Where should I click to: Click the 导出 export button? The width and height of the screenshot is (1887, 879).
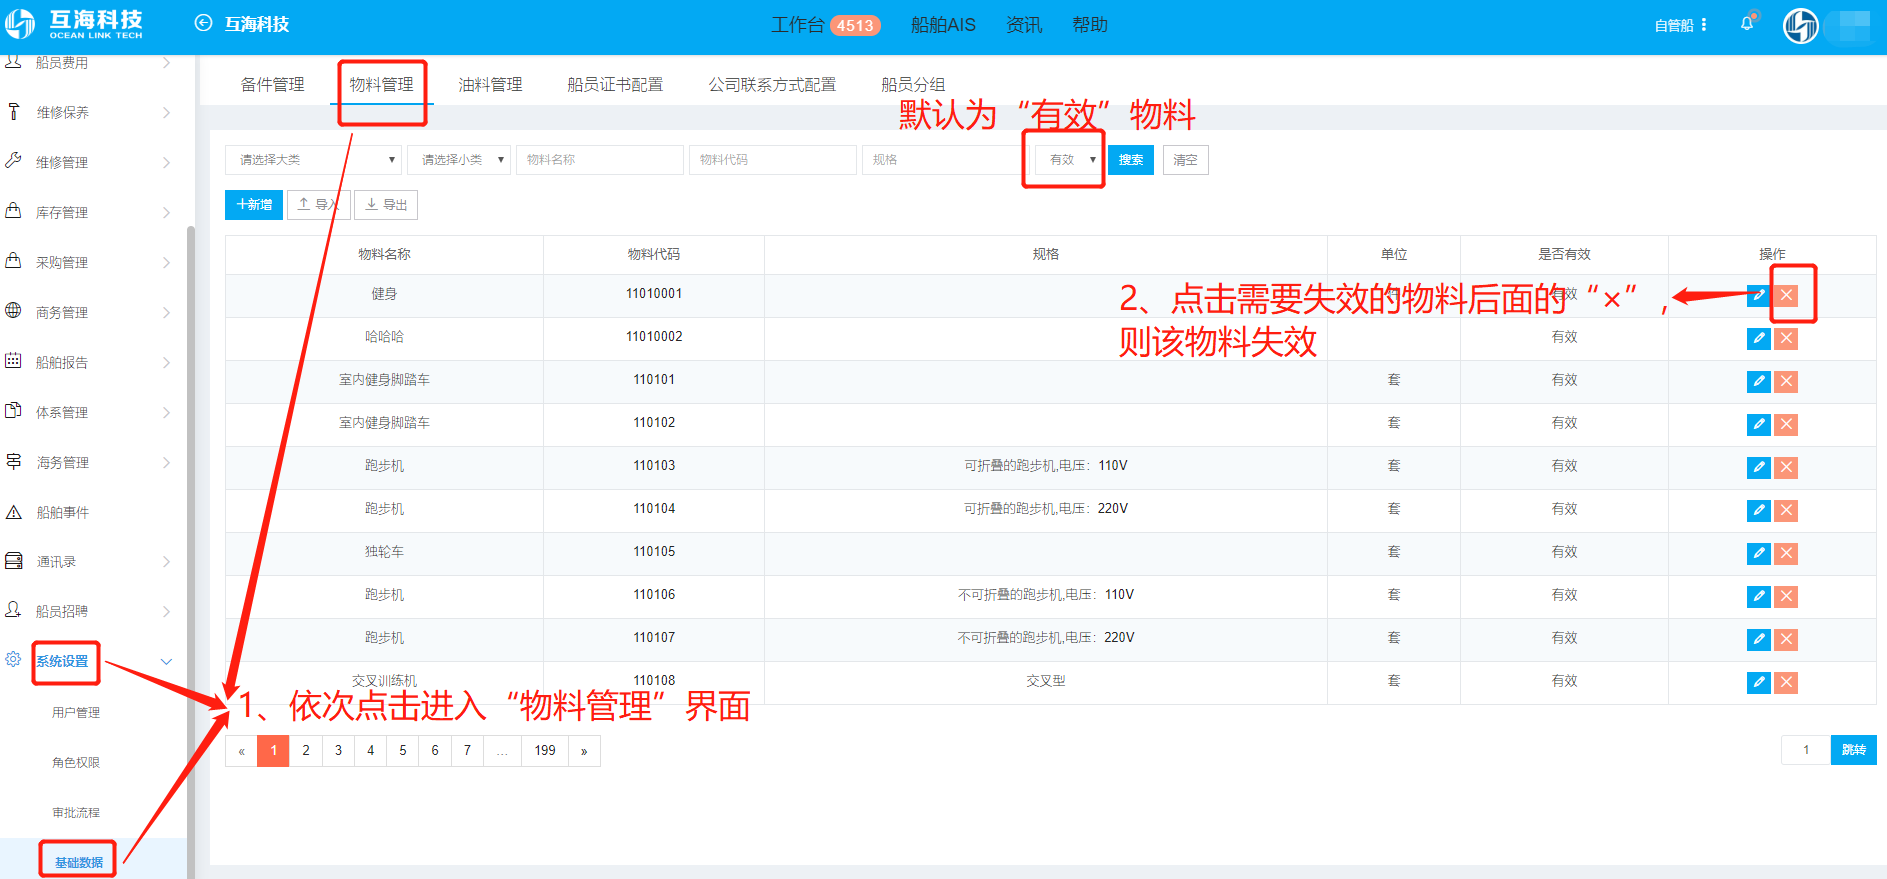[386, 204]
